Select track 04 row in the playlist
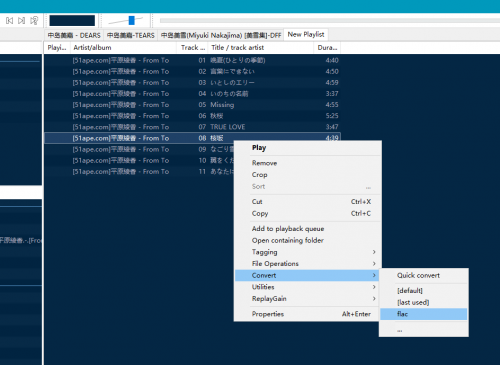Image resolution: width=500 pixels, height=365 pixels. click(192, 94)
